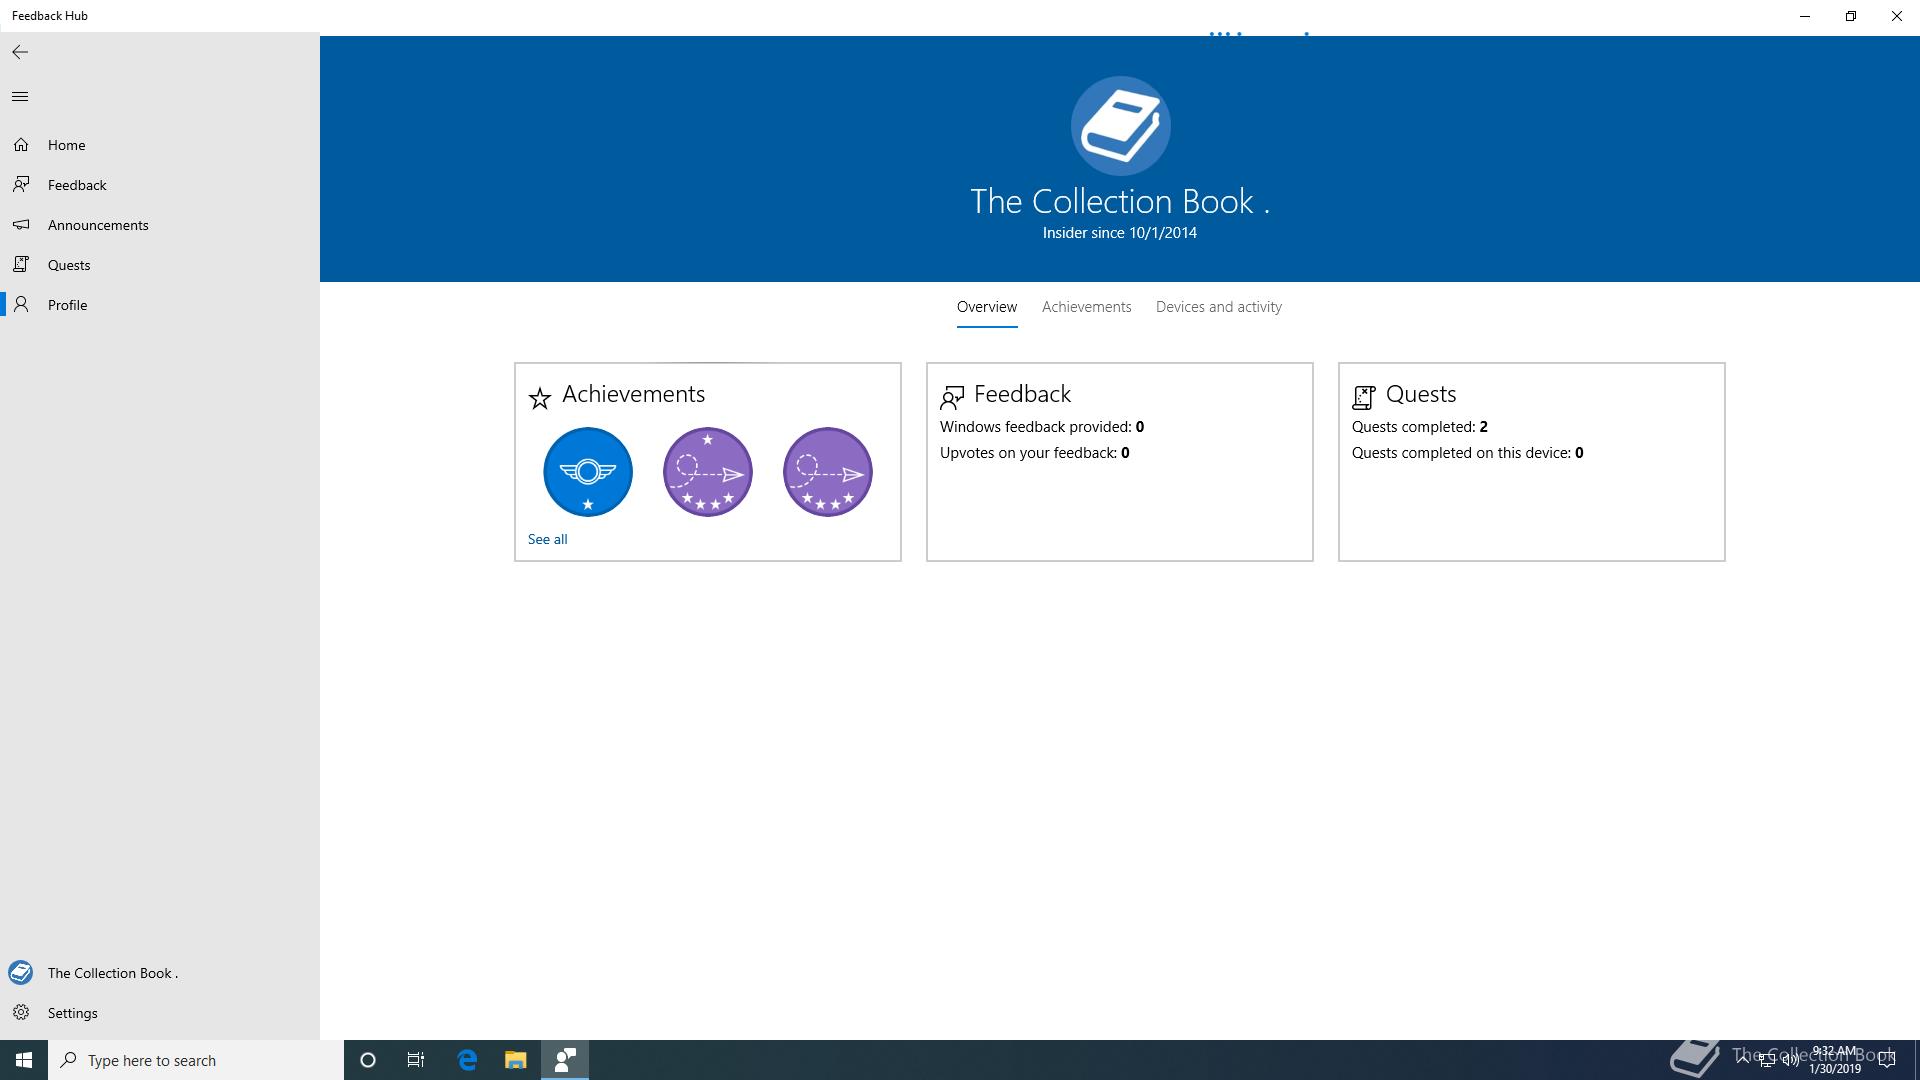Click the taskbar search box

pyautogui.click(x=195, y=1060)
